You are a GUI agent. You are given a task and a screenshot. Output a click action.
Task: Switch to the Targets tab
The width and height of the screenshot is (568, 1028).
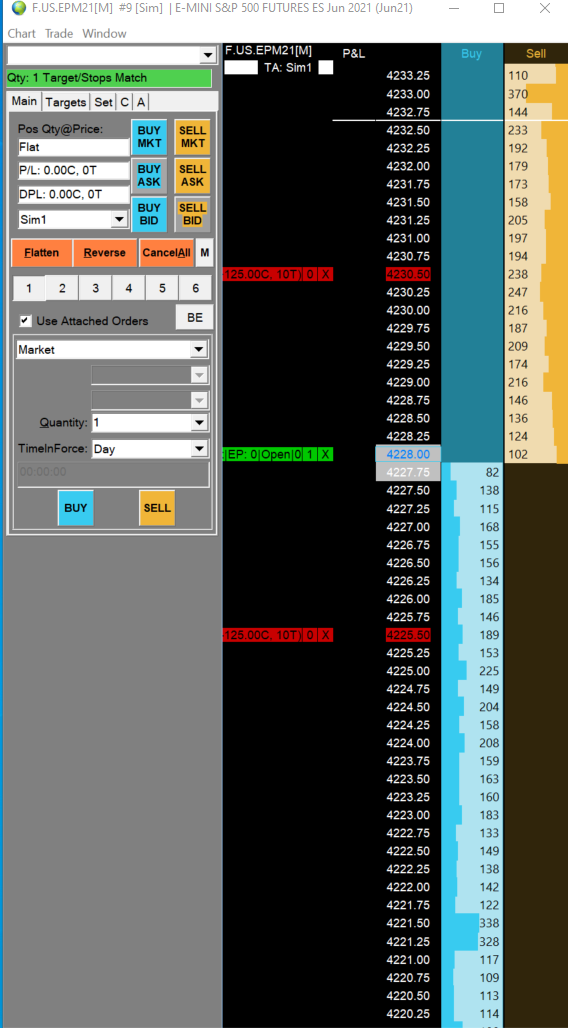66,102
